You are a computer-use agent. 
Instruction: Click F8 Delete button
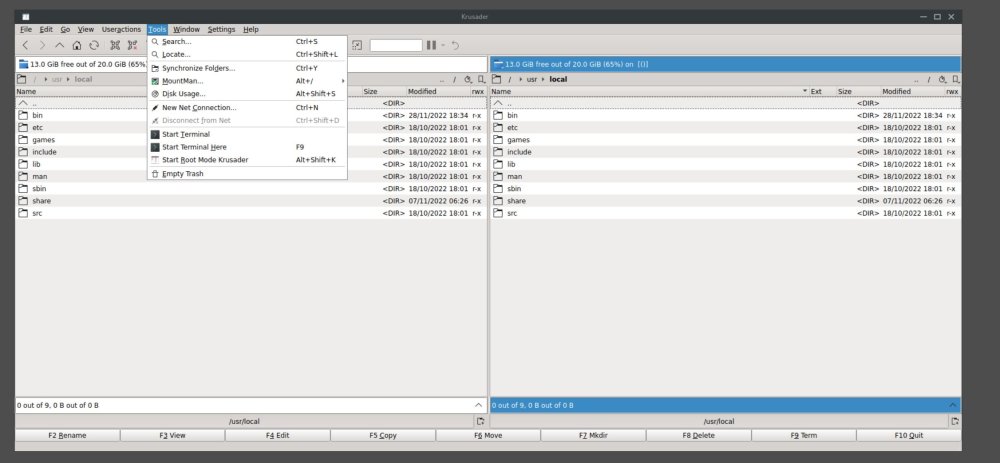698,436
